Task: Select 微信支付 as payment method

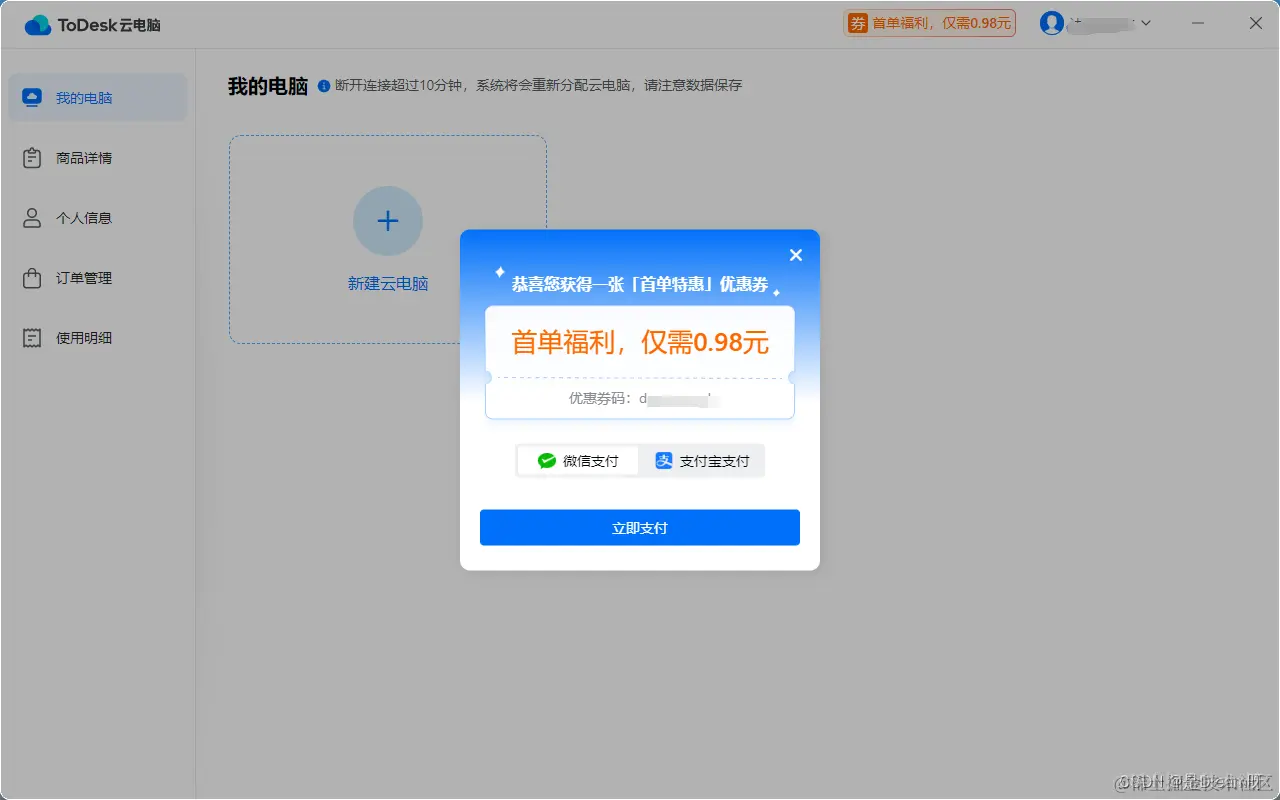Action: click(578, 460)
